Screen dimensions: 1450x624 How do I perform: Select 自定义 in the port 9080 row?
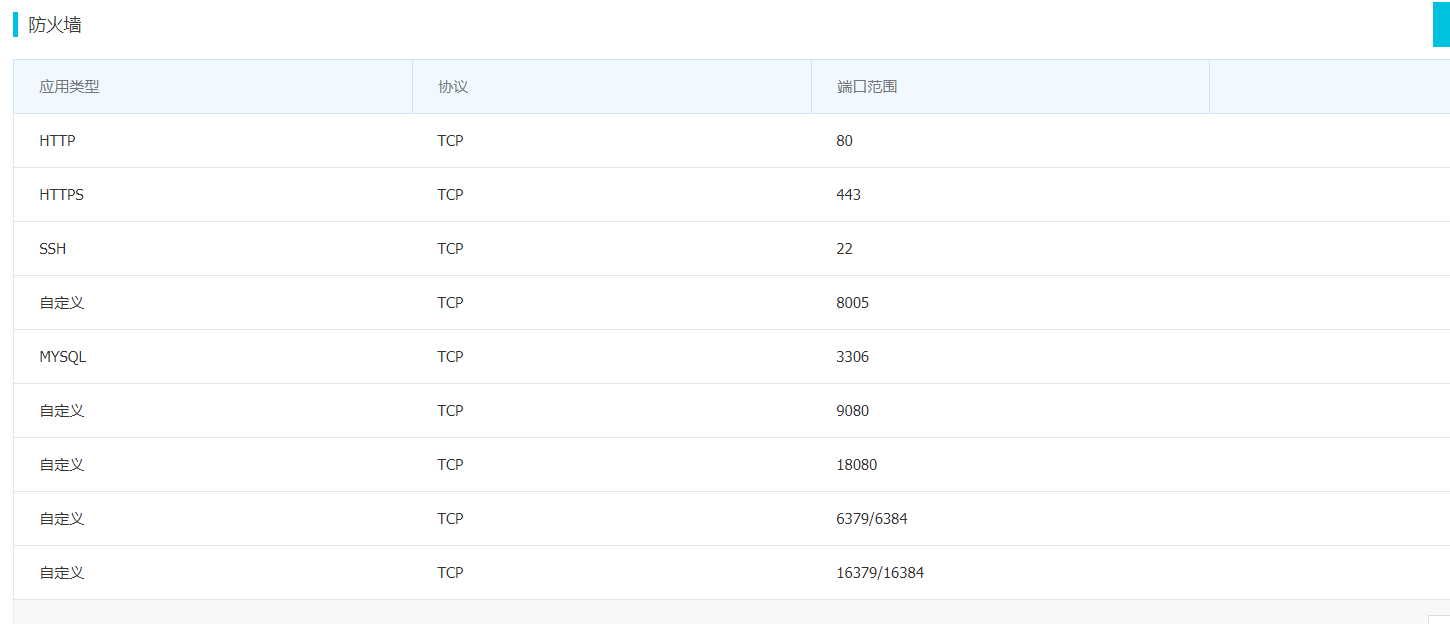pos(62,411)
